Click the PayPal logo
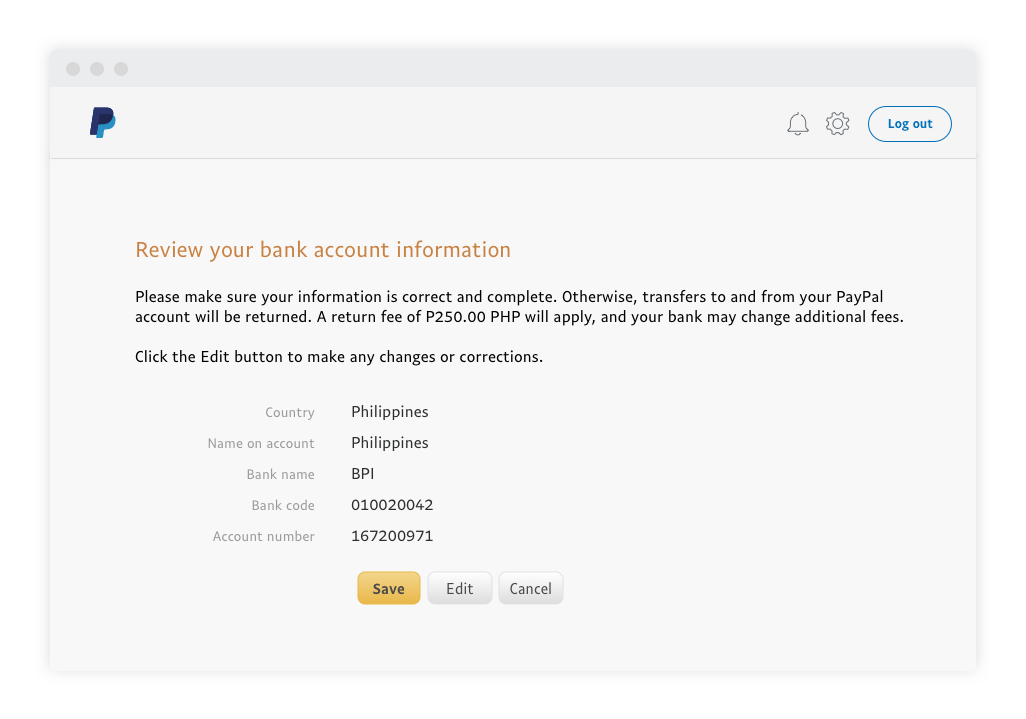This screenshot has width=1026, height=719. pyautogui.click(x=102, y=122)
